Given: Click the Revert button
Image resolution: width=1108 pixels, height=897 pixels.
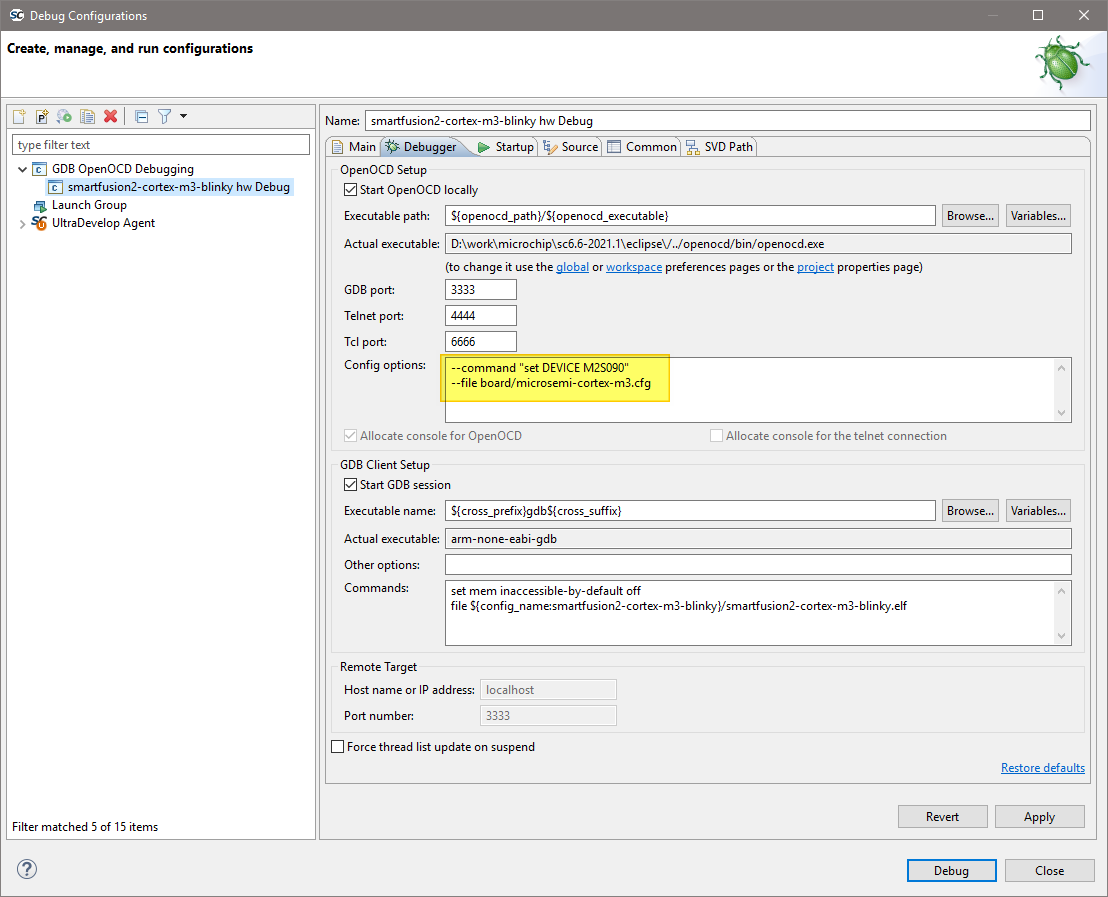Looking at the screenshot, I should coord(943,816).
